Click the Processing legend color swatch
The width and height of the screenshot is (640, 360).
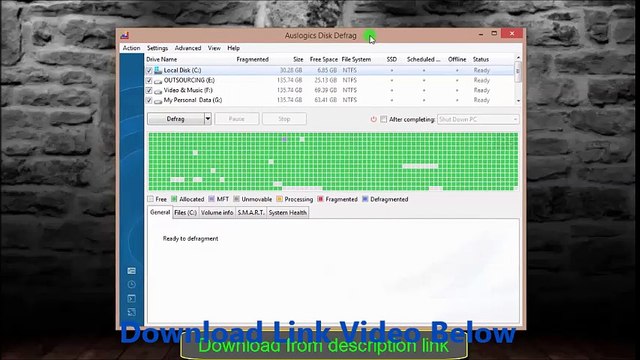(279, 199)
